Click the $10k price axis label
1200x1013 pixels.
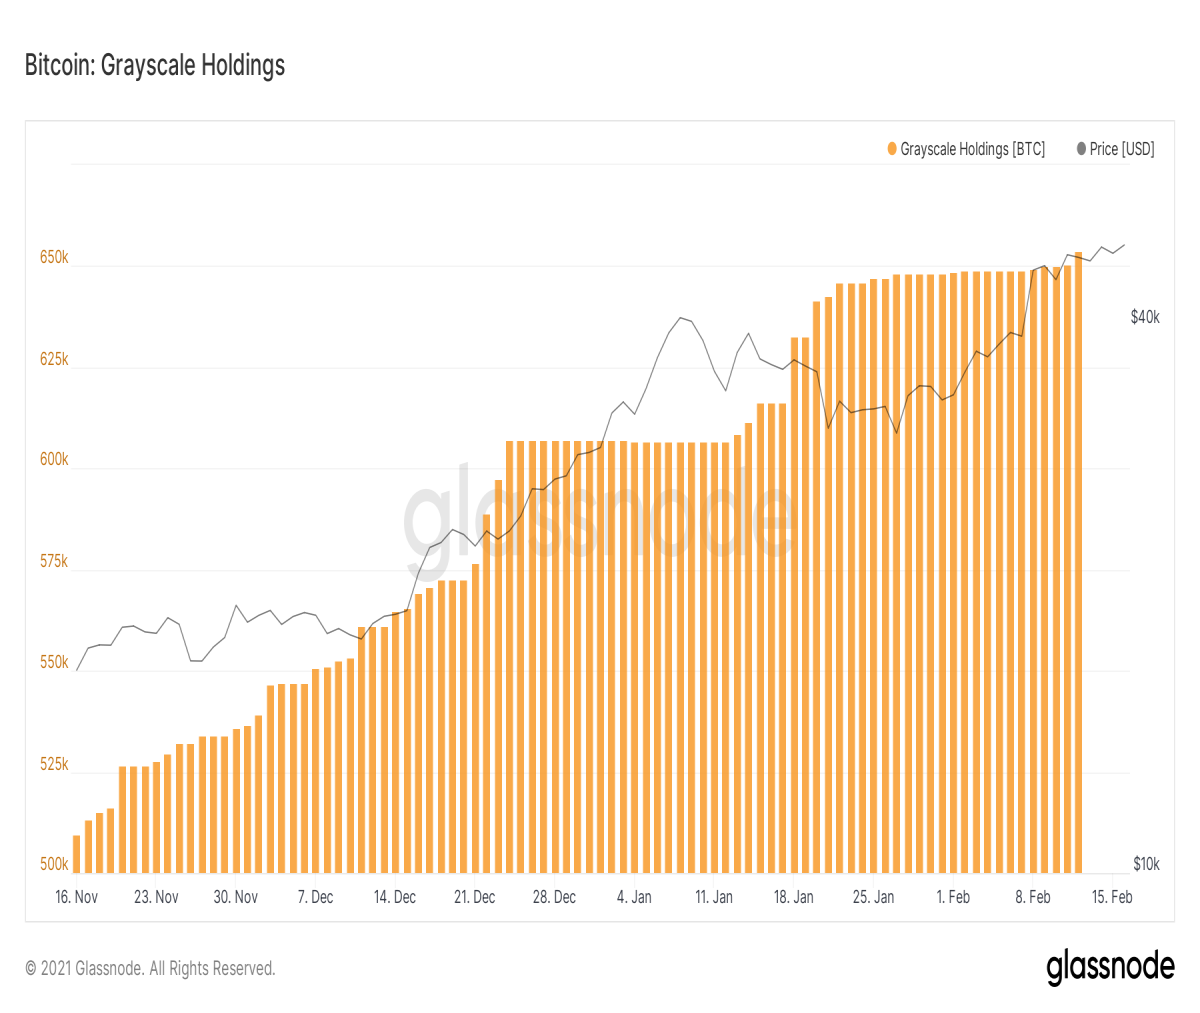[x=1146, y=864]
